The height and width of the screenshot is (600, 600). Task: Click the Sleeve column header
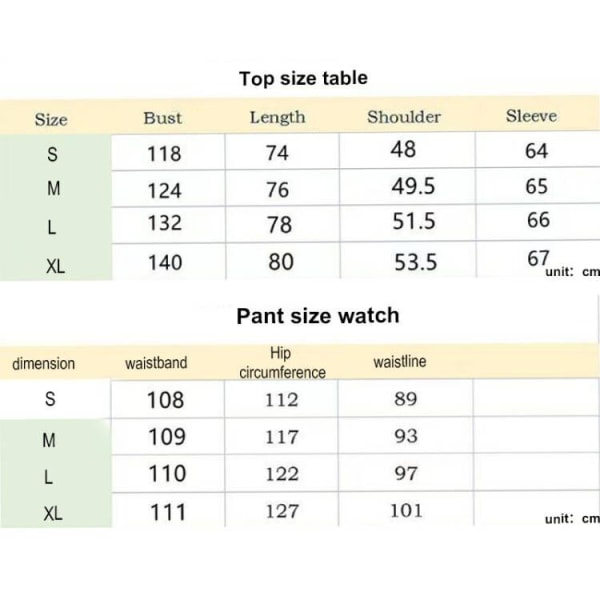click(x=532, y=116)
